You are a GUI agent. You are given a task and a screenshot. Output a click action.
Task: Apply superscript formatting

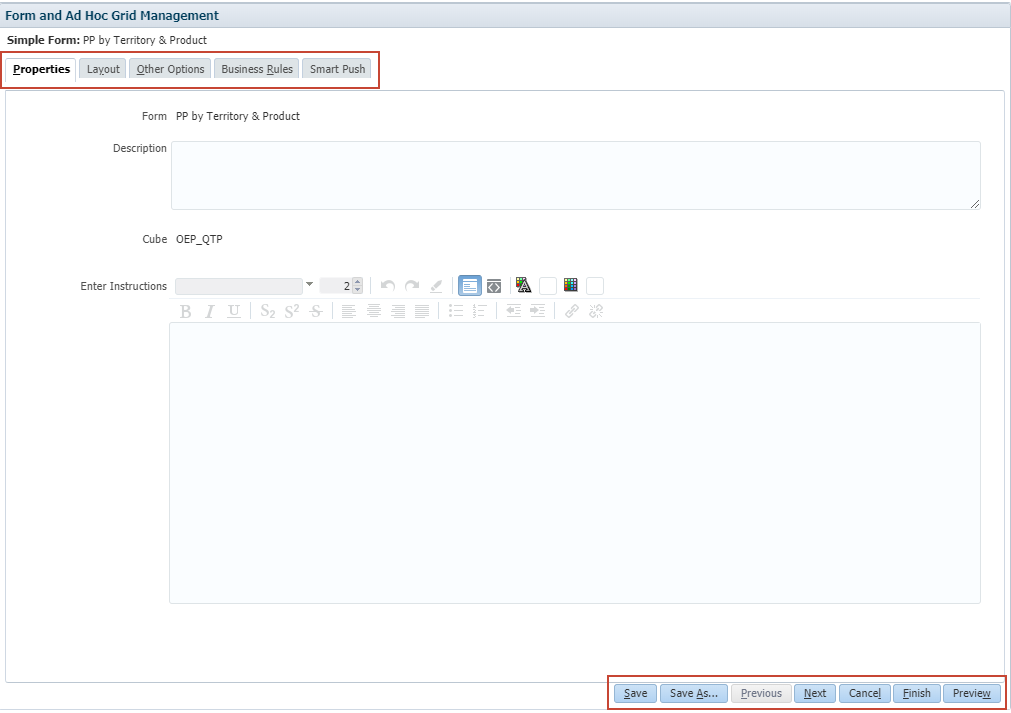(x=292, y=311)
